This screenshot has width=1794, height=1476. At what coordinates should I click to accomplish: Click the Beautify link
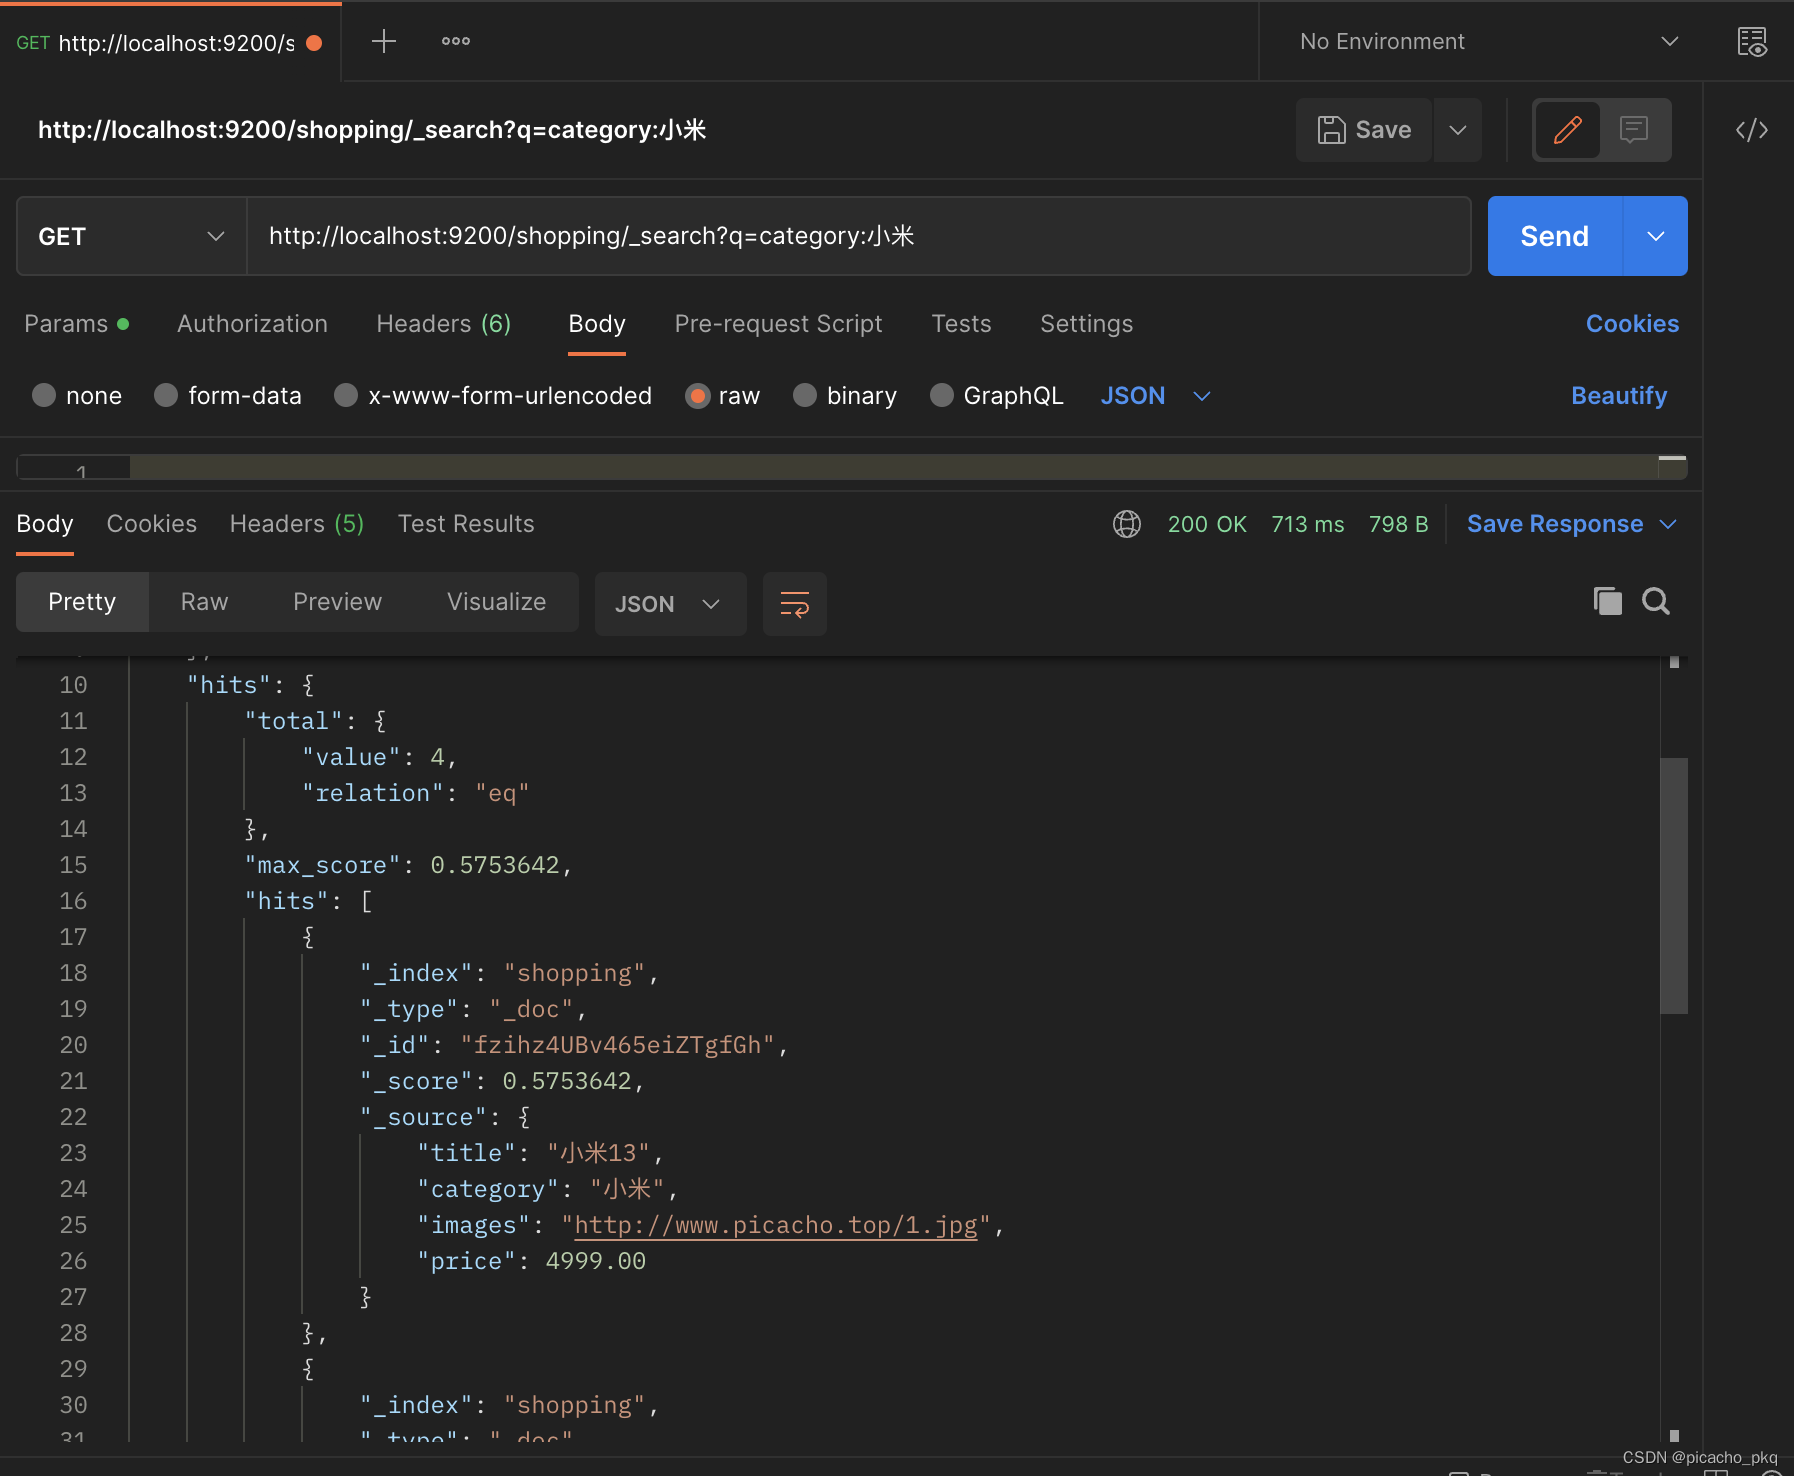click(1618, 396)
